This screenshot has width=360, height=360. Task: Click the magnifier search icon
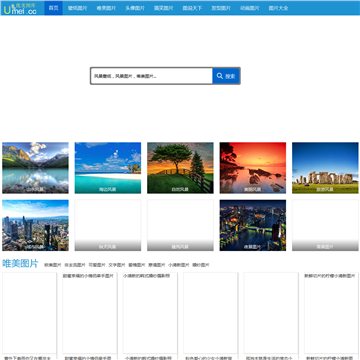[x=220, y=76]
